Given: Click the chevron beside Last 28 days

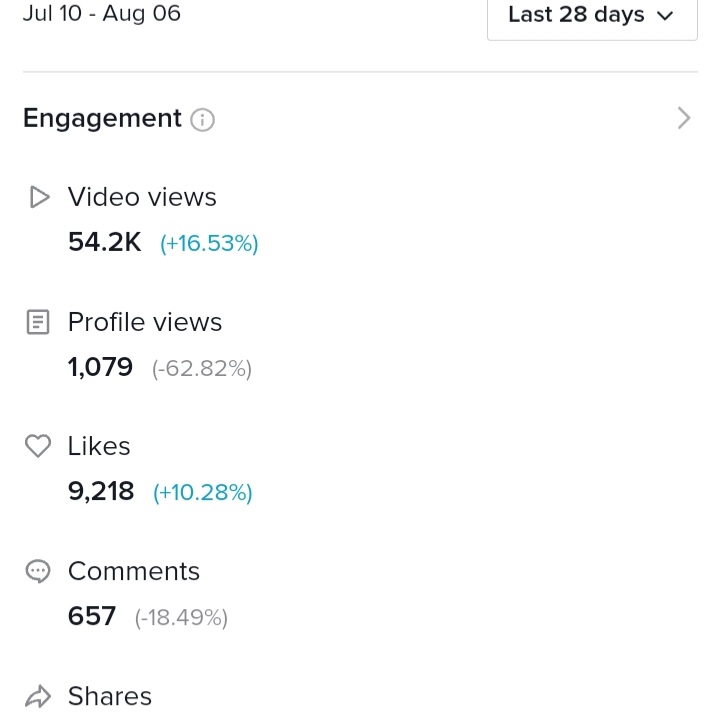Looking at the screenshot, I should click(x=665, y=17).
